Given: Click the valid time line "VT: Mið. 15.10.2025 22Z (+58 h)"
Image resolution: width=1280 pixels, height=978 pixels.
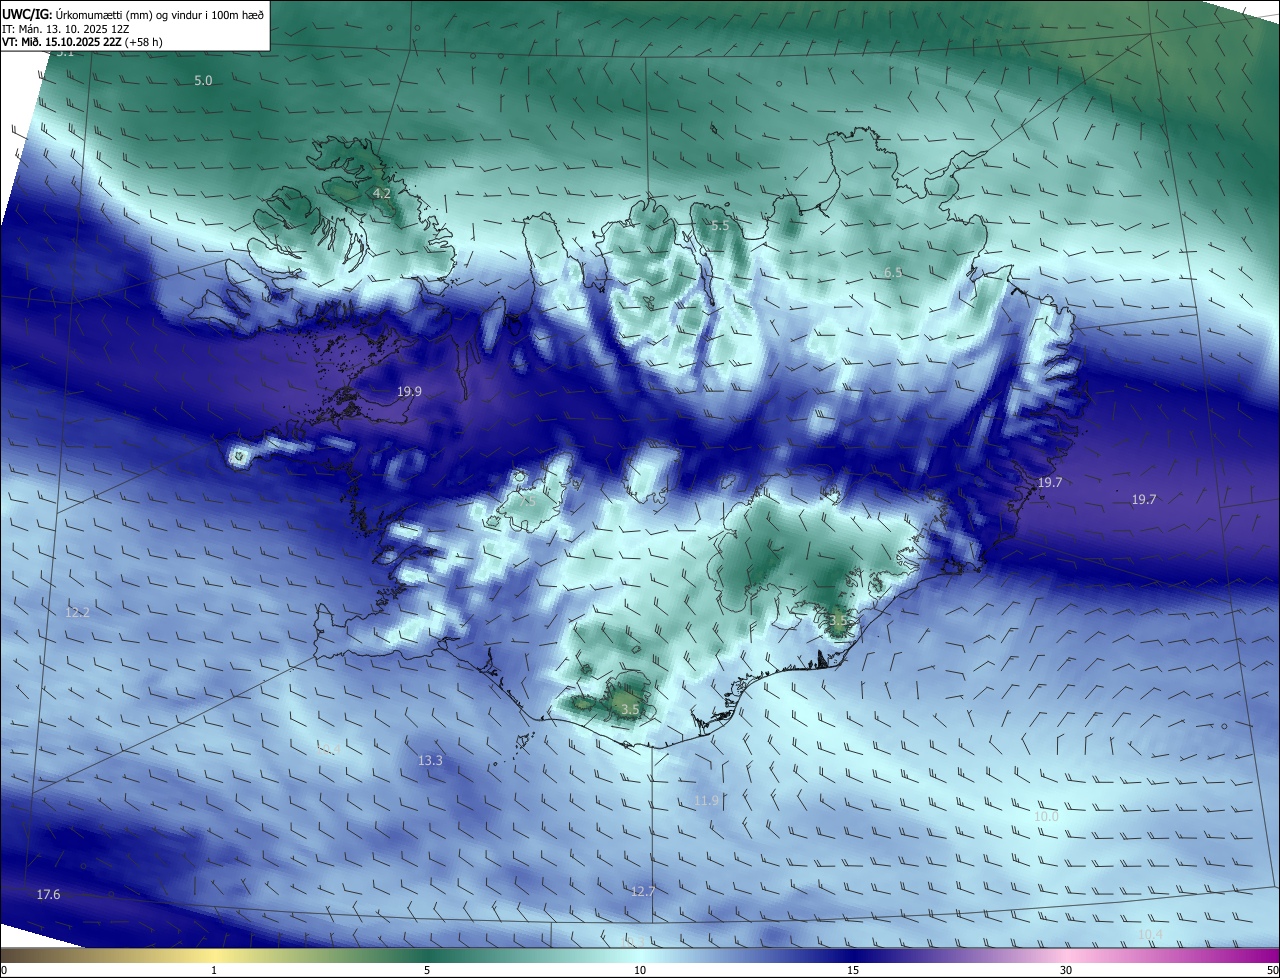Looking at the screenshot, I should [x=82, y=42].
